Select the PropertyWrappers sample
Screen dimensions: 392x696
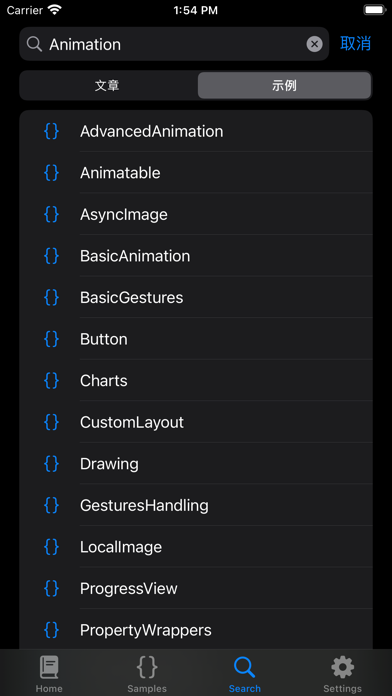tap(196, 629)
